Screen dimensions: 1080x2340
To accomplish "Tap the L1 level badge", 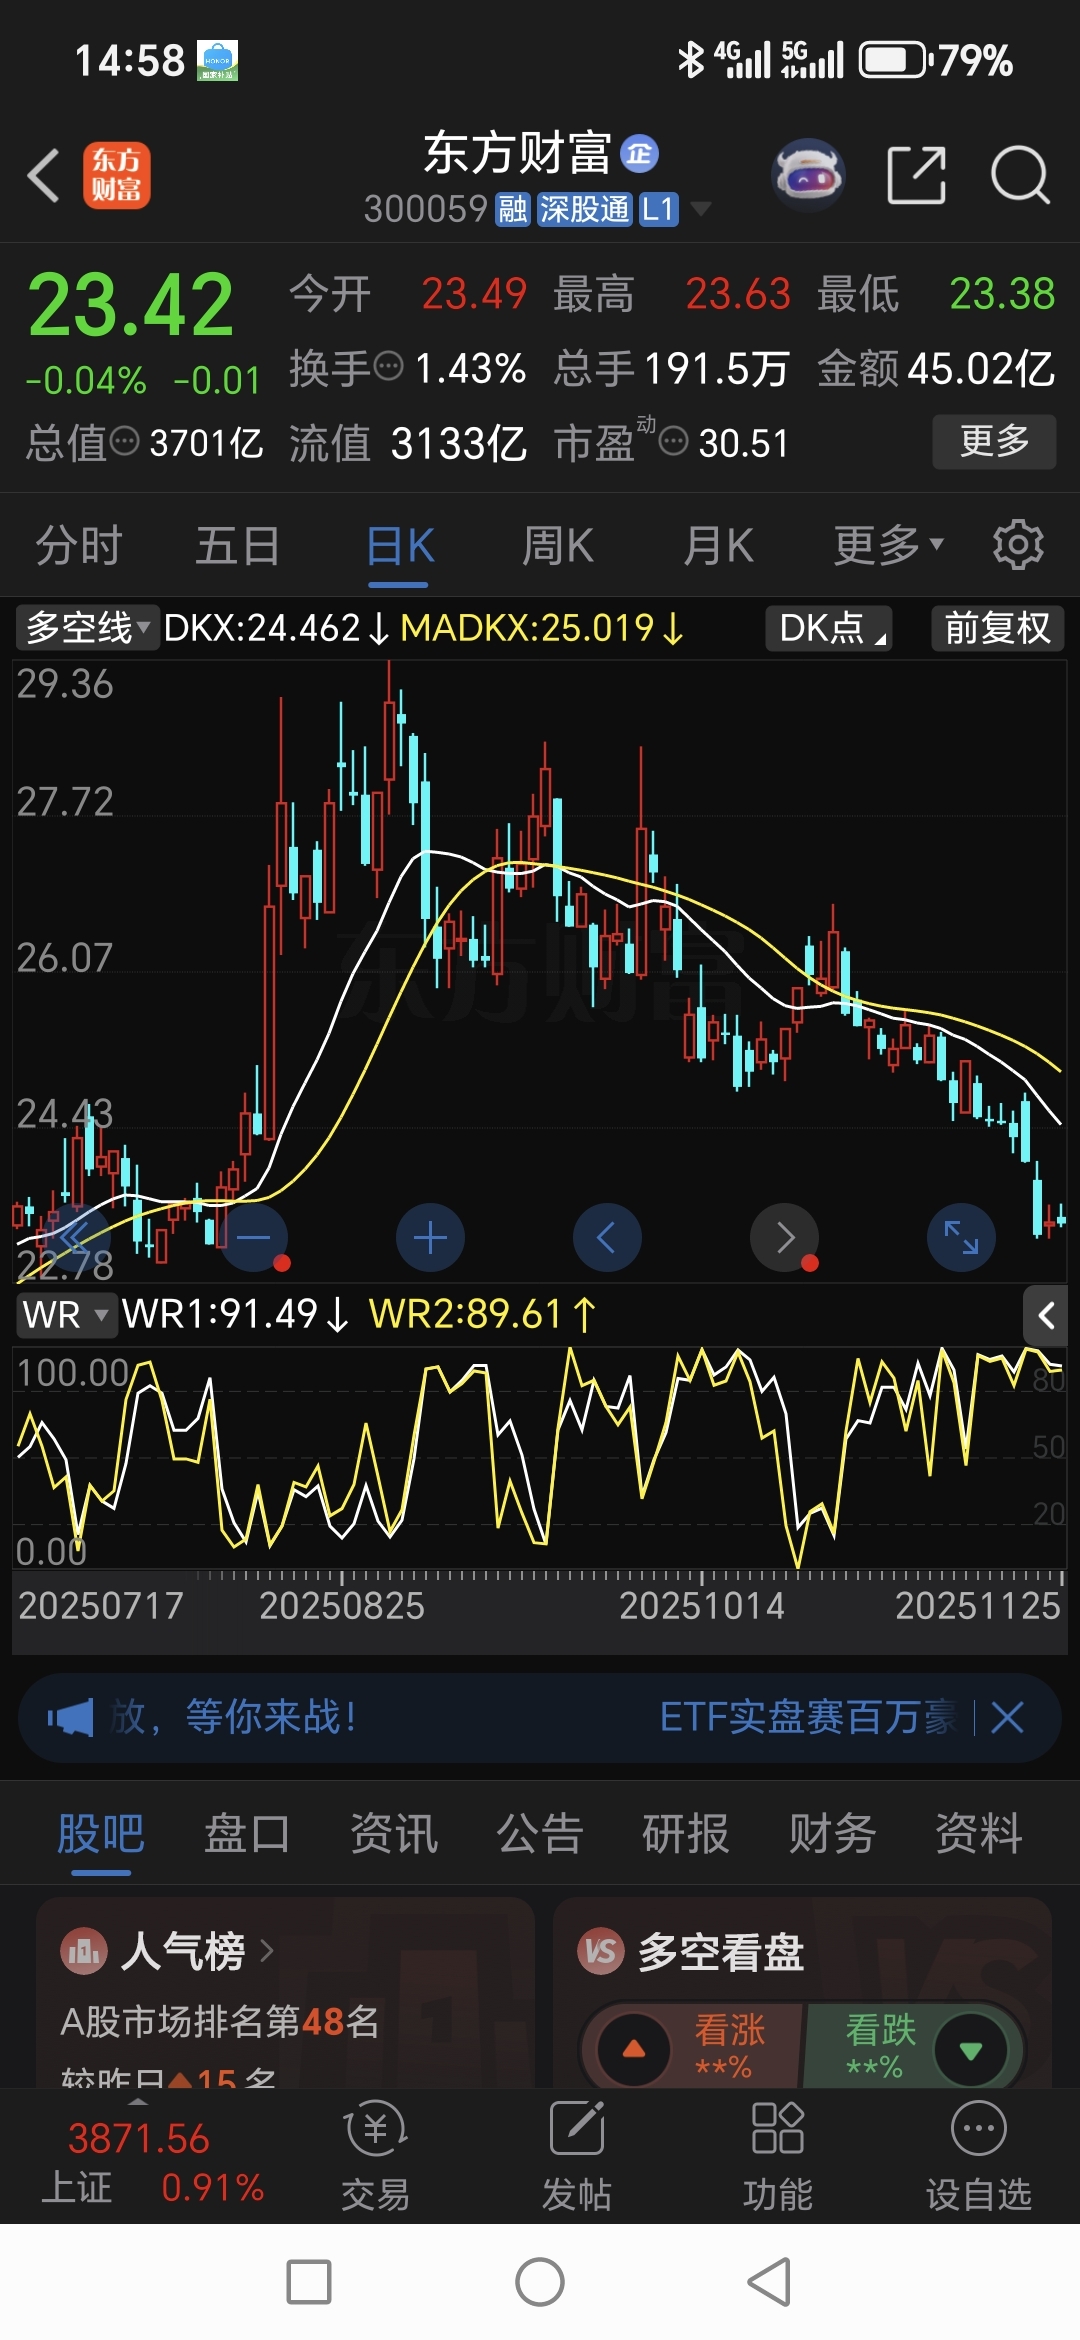I will coord(658,210).
